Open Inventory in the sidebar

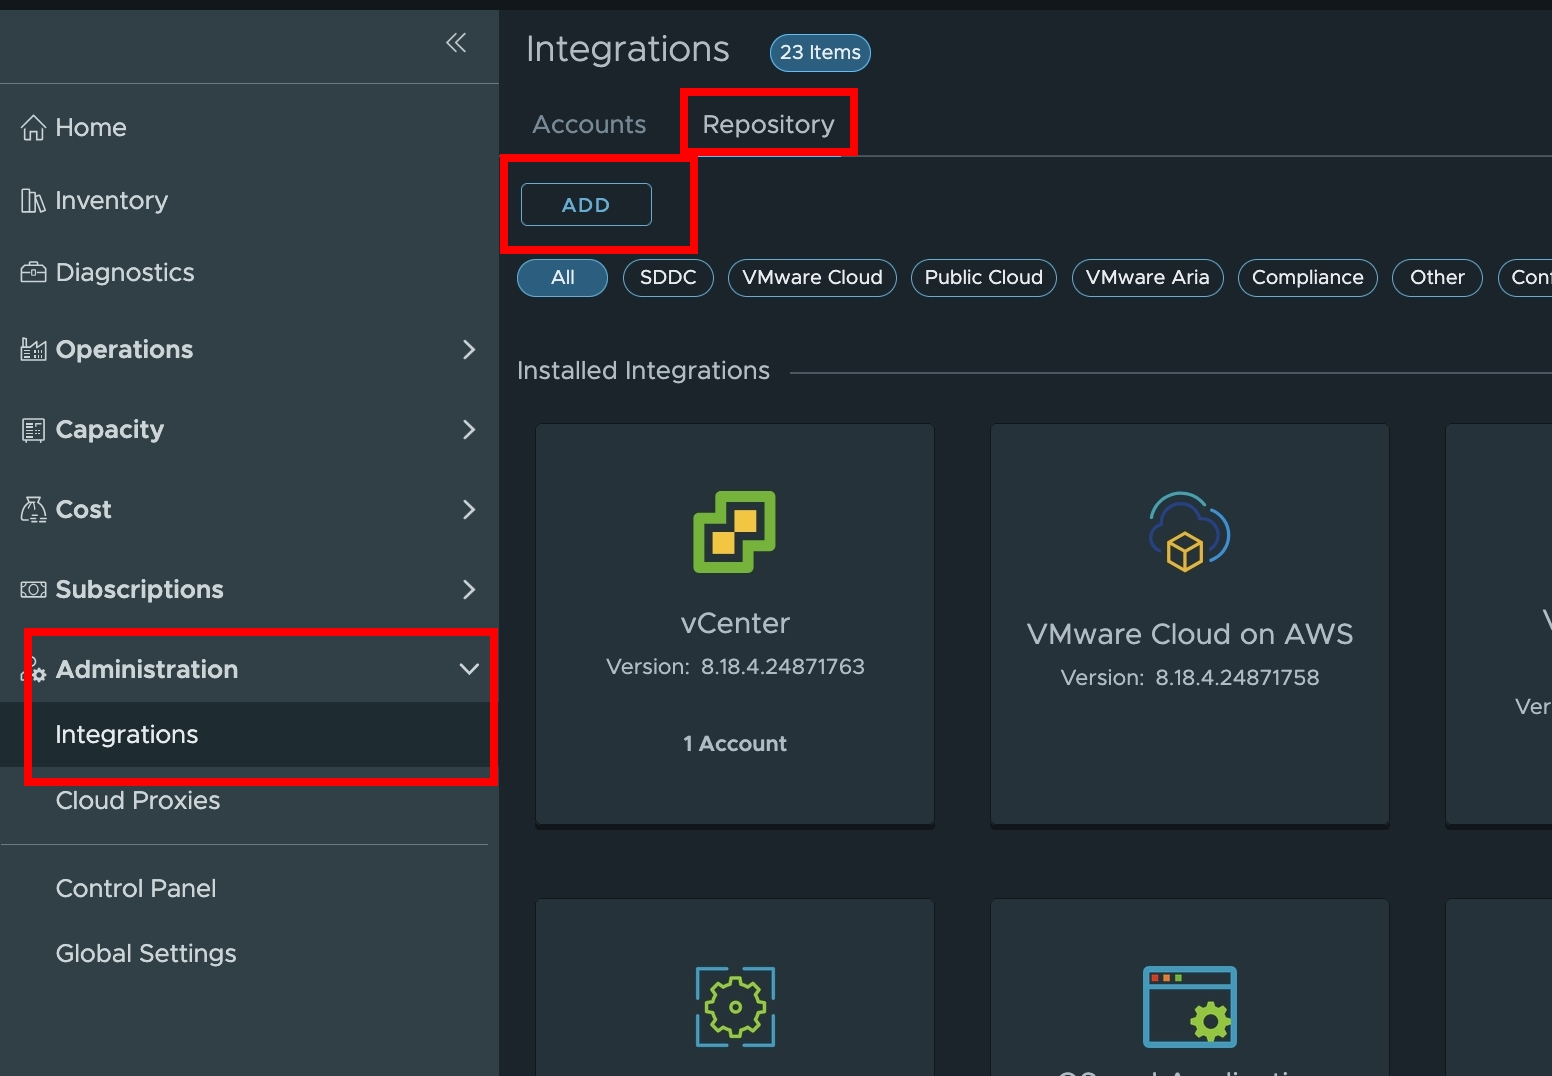click(112, 201)
